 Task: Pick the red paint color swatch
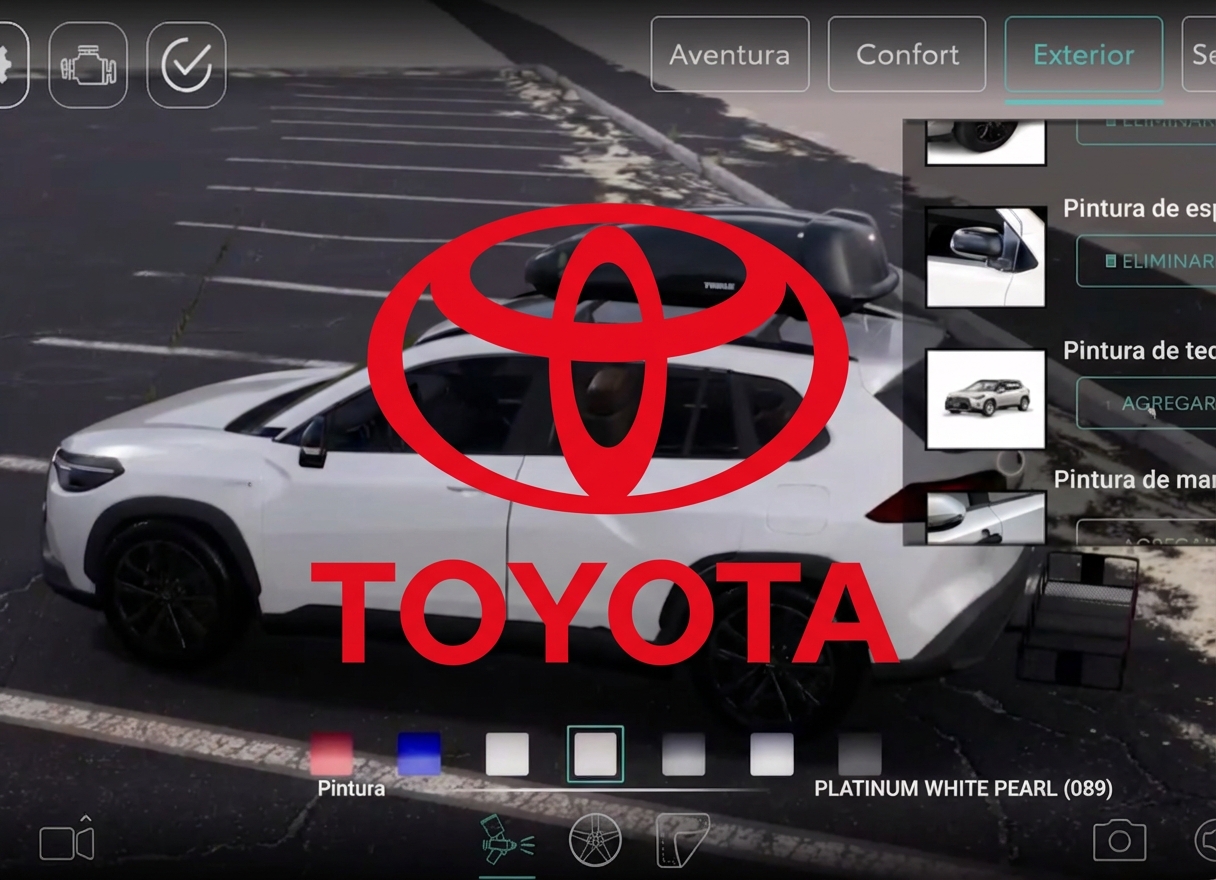click(x=332, y=754)
